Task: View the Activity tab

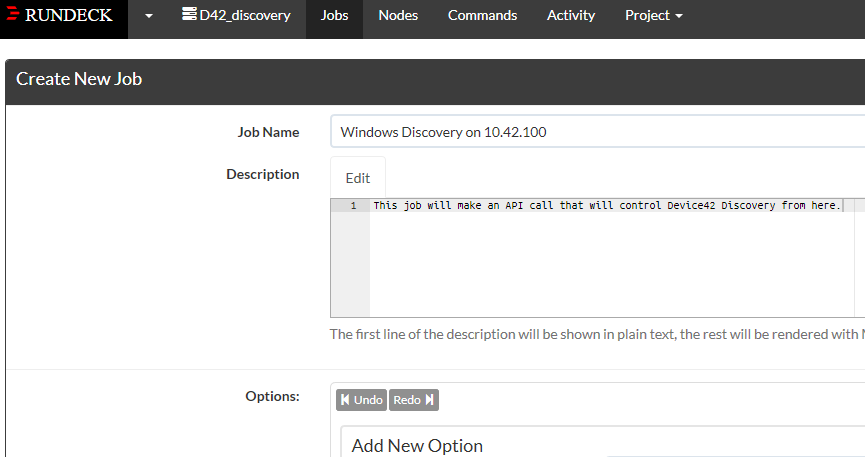Action: point(570,15)
